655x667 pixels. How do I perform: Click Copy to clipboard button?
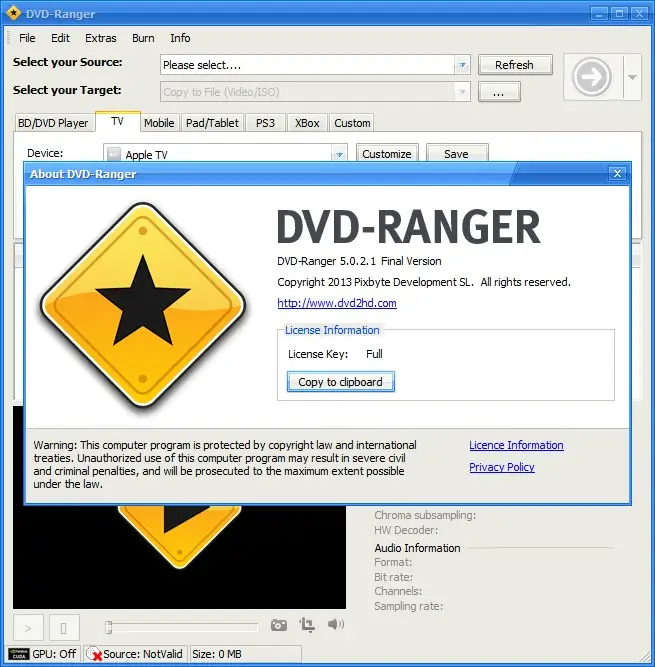coord(341,382)
